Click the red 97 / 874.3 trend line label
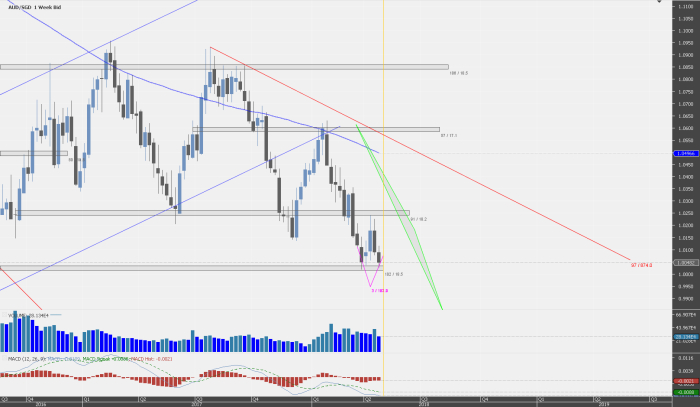Screen dimensions: 700x407 [x=641, y=265]
